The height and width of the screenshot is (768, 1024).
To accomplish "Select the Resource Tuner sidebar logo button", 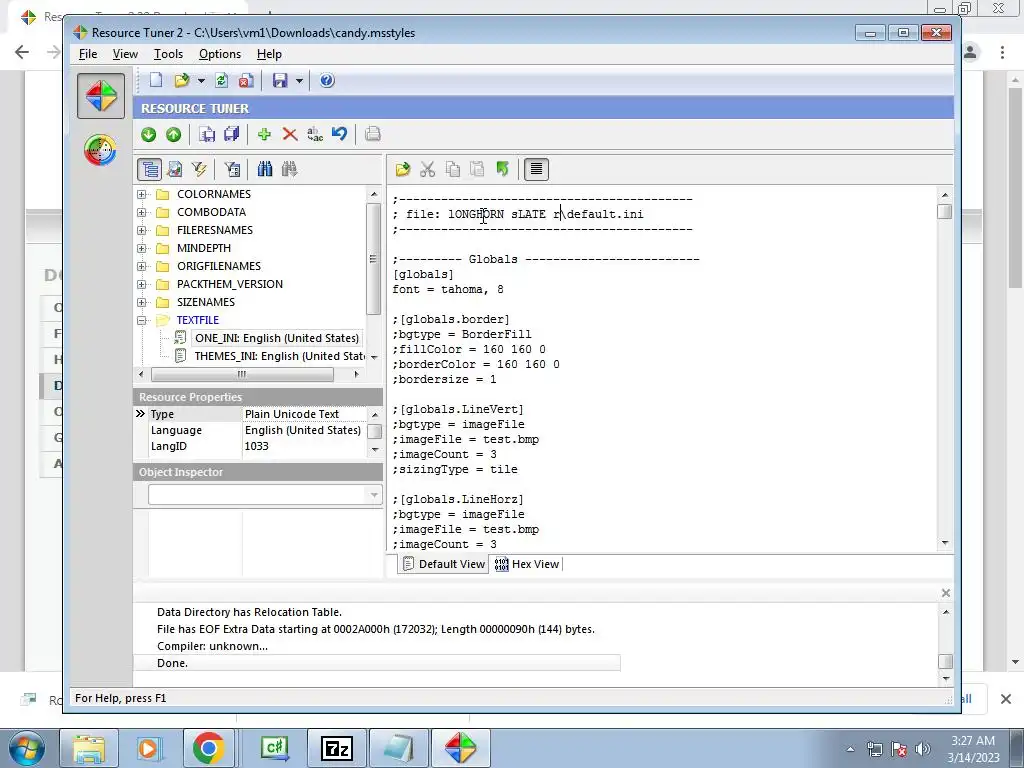I will pos(101,96).
